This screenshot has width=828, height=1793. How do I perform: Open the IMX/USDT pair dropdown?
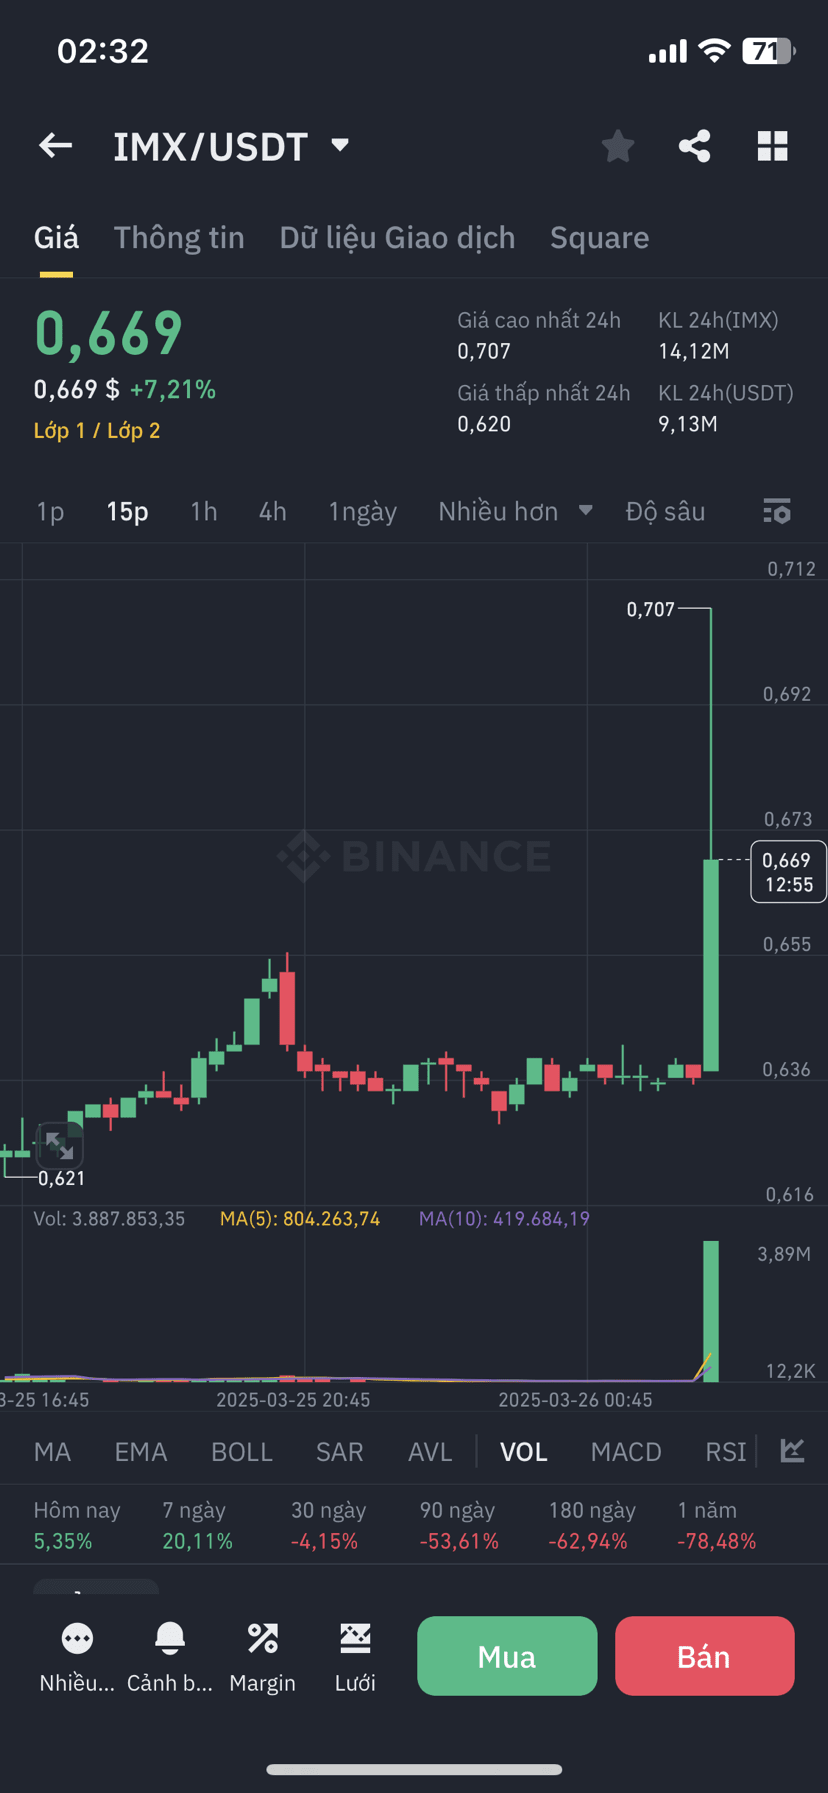(x=338, y=146)
